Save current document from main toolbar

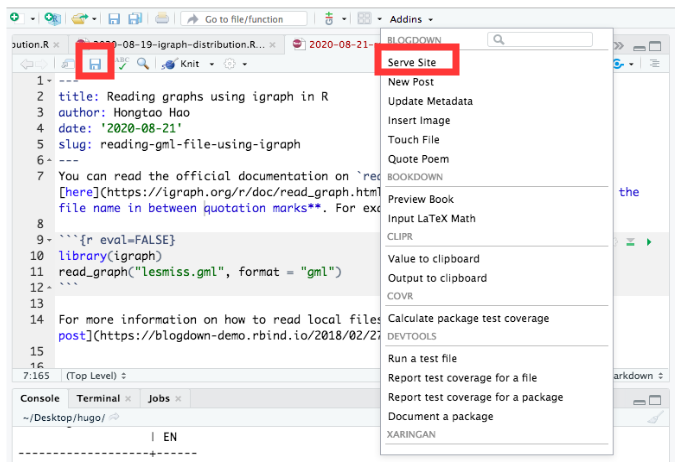(x=114, y=19)
